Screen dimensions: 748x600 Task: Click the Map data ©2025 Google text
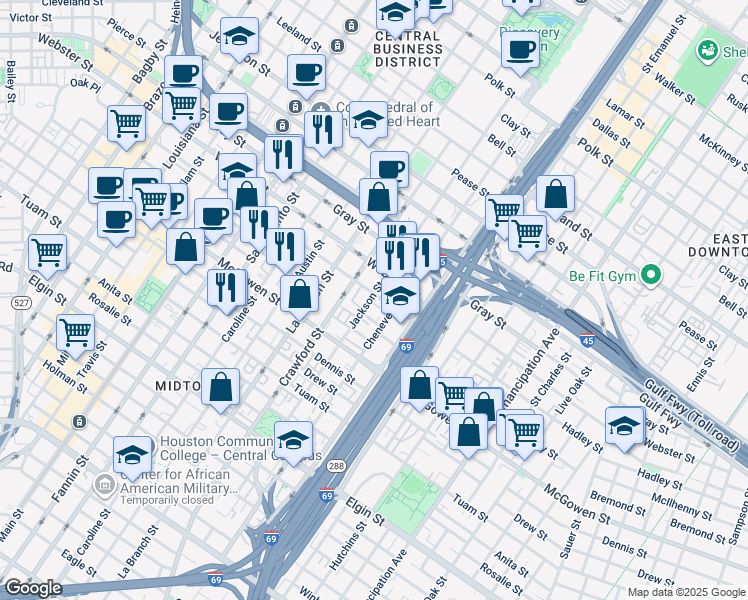687,593
